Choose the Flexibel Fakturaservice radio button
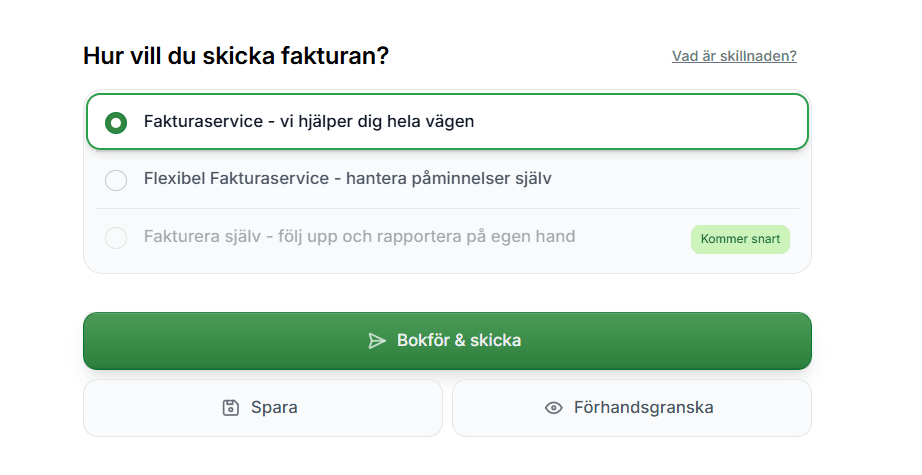 tap(116, 180)
